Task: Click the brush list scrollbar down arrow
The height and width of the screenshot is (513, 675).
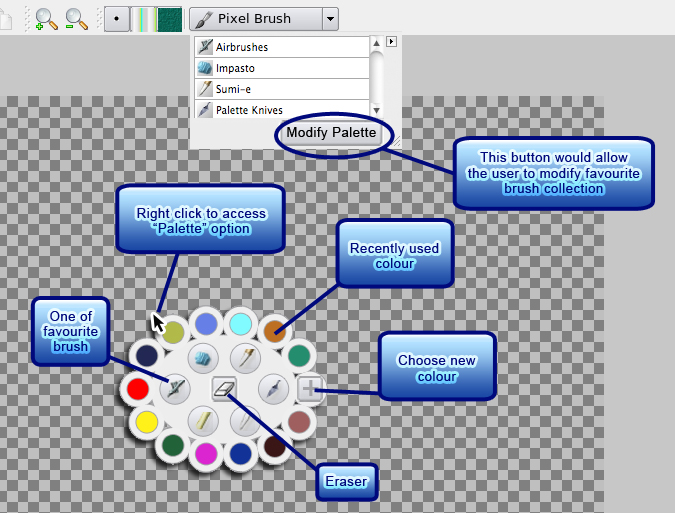Action: (377, 110)
